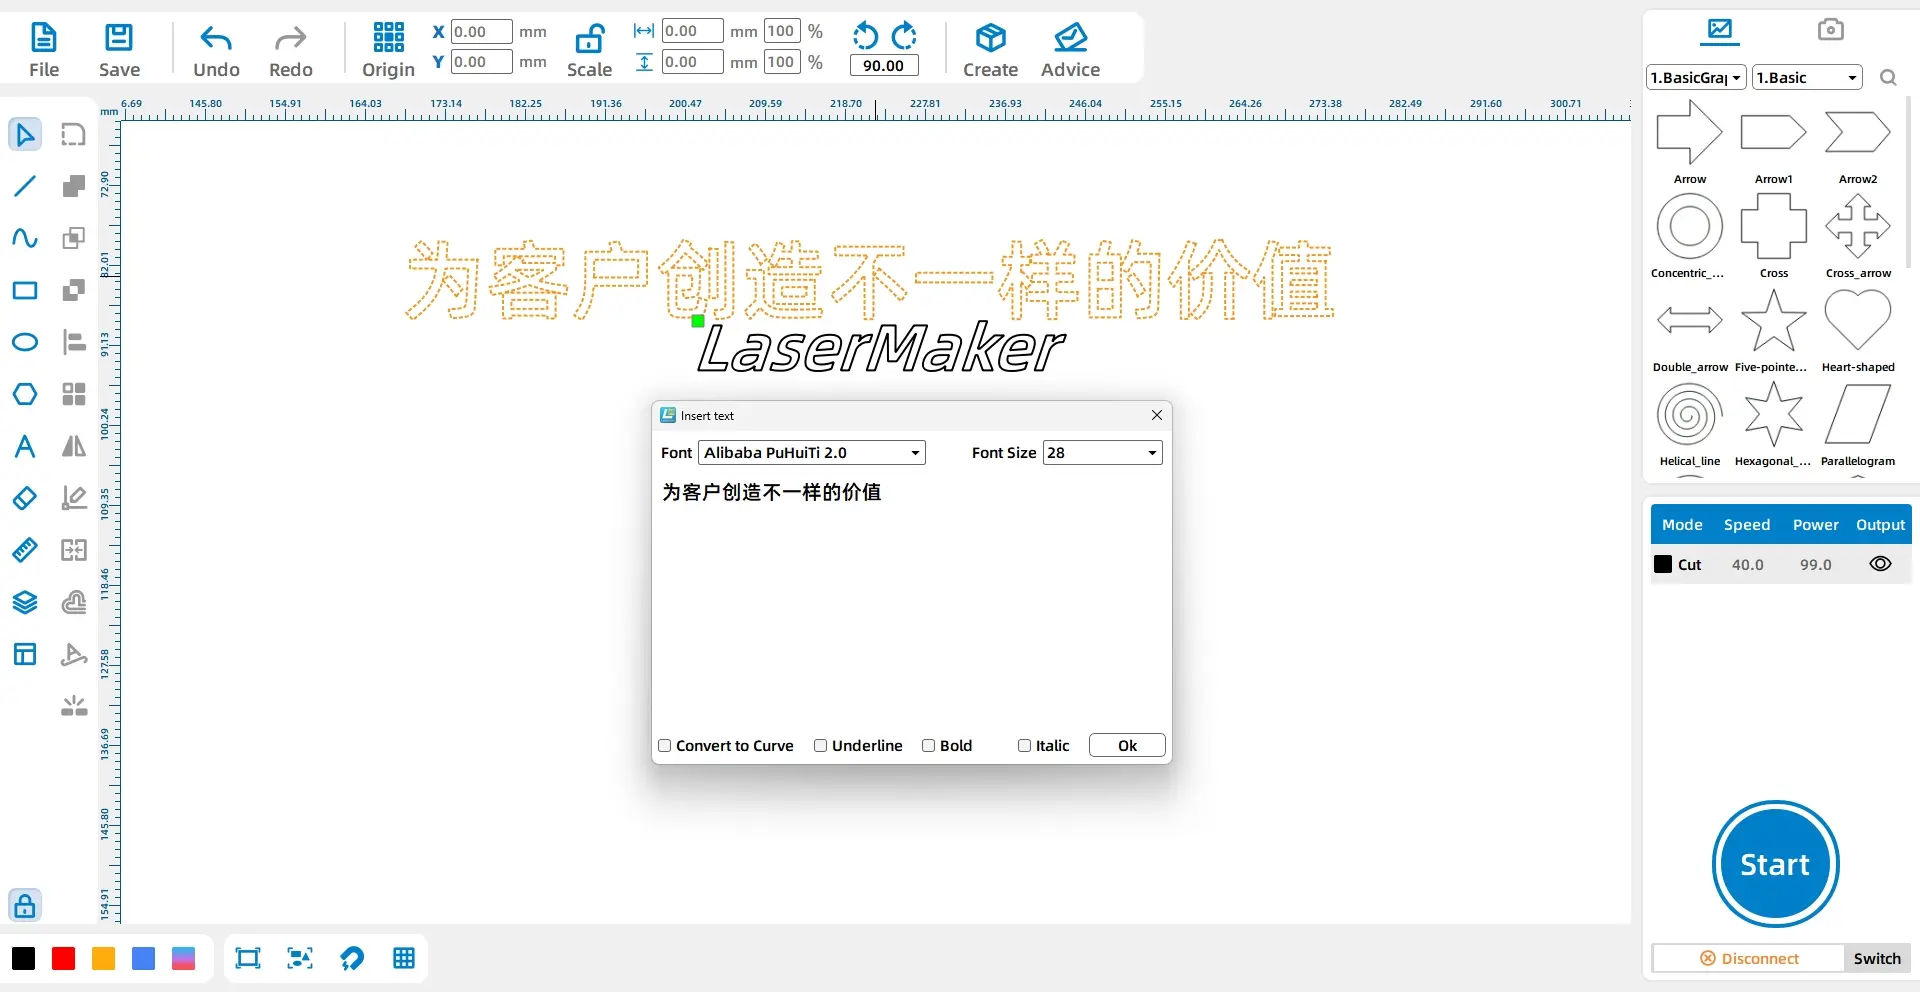
Task: Open the Origin grid selector
Action: 388,50
